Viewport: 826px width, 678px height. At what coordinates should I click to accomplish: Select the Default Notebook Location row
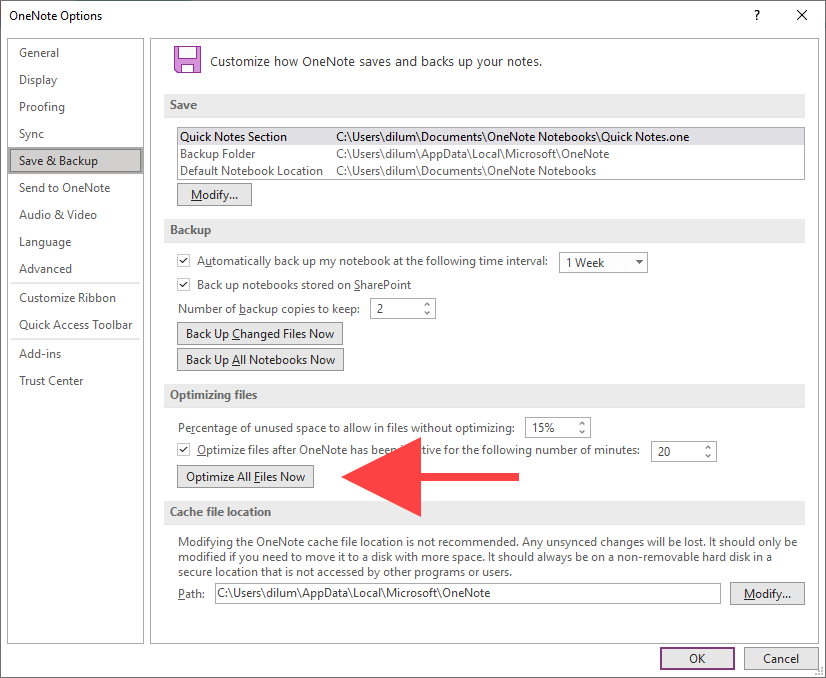(x=491, y=171)
